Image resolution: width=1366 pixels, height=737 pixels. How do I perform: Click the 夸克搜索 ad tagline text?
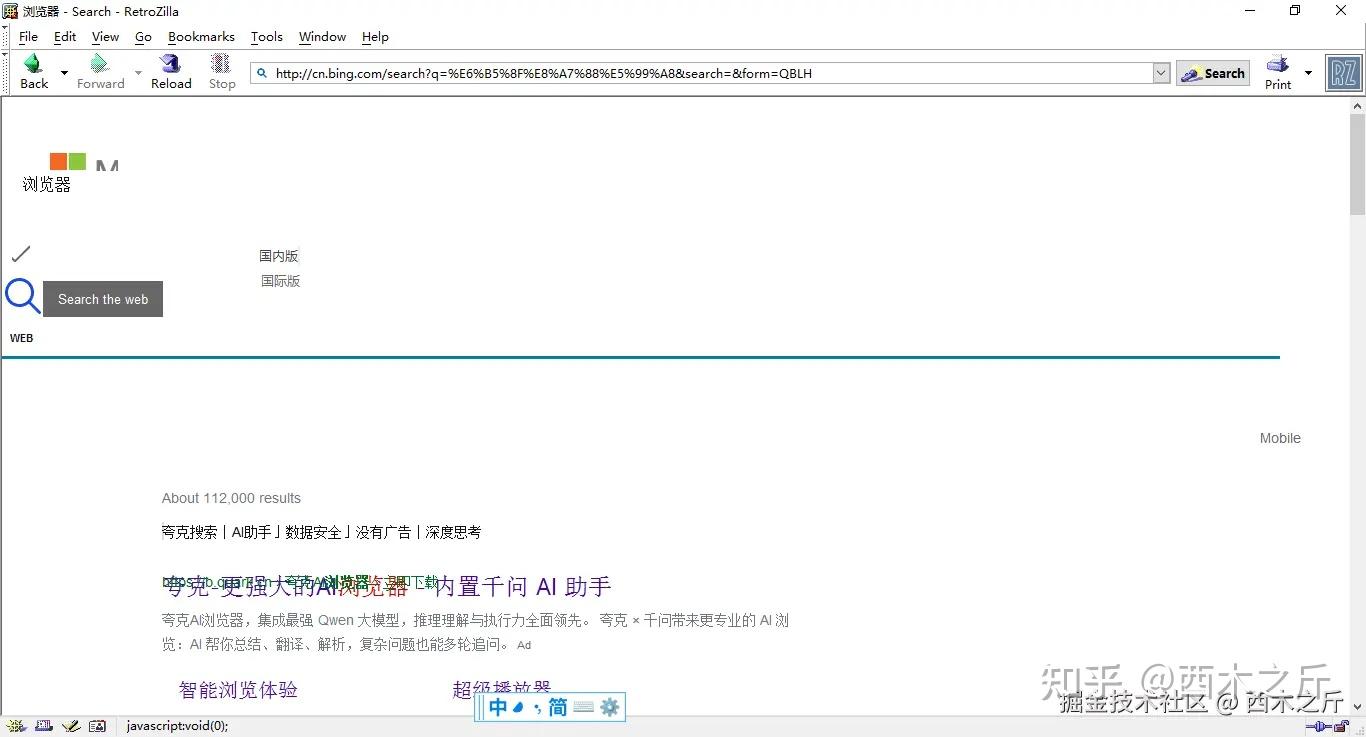point(321,532)
